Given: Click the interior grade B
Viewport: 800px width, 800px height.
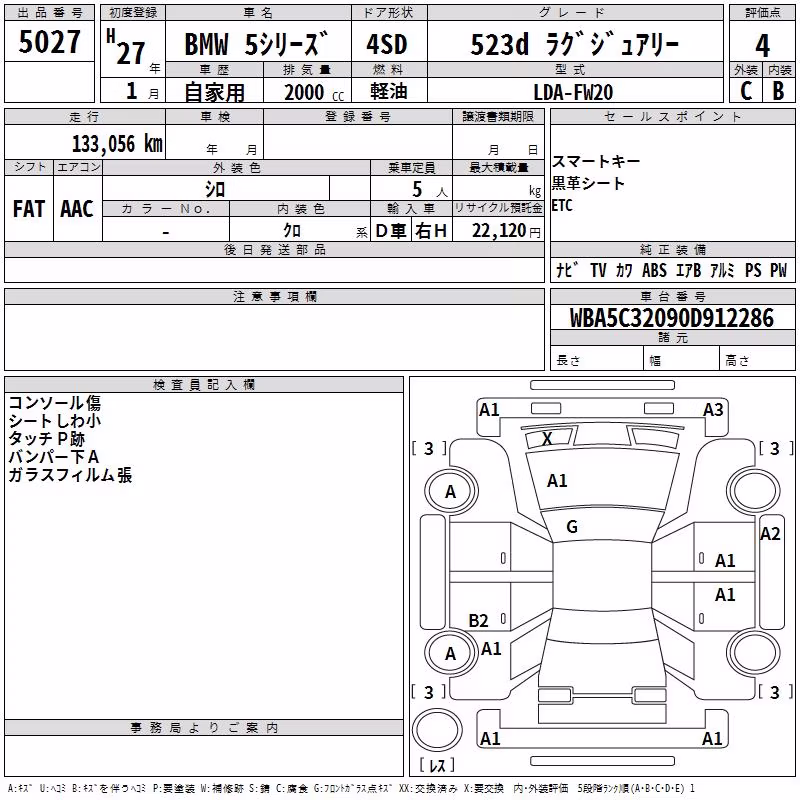Looking at the screenshot, I should pos(778,91).
